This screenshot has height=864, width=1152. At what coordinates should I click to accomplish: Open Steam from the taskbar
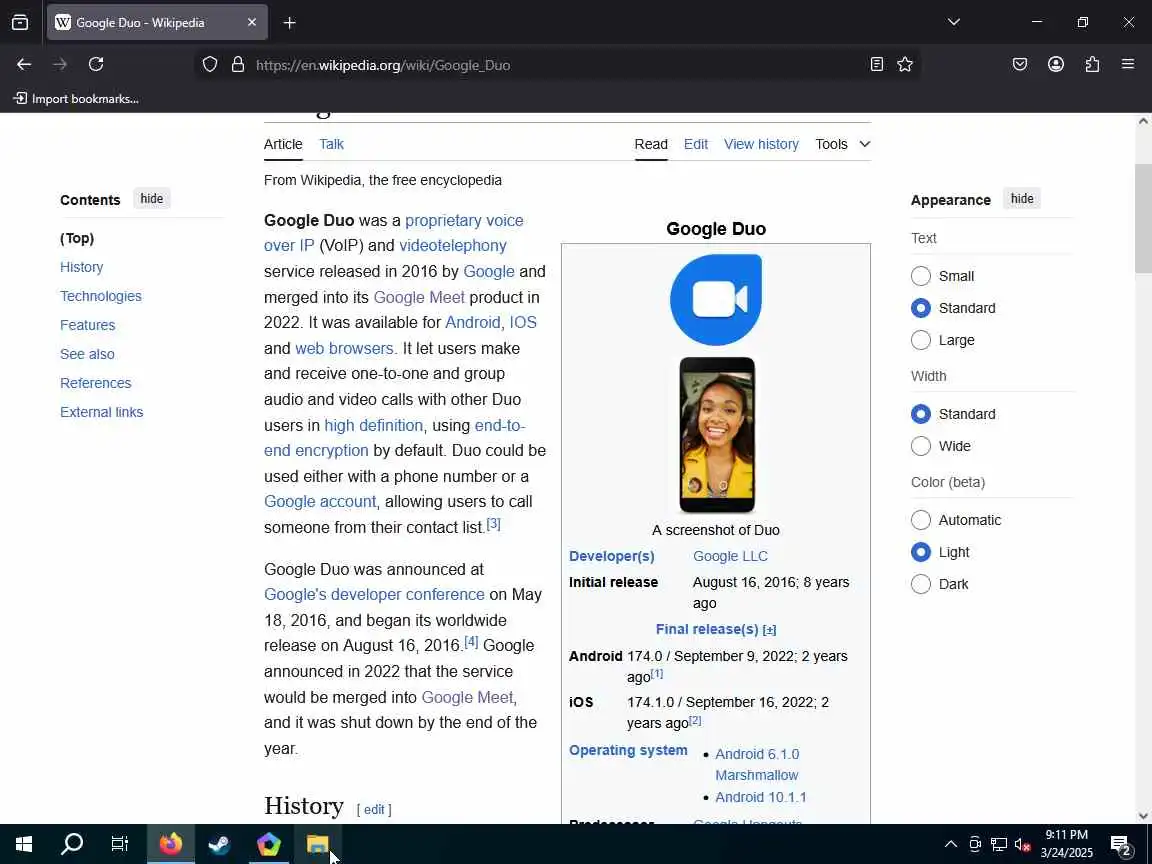[x=219, y=844]
